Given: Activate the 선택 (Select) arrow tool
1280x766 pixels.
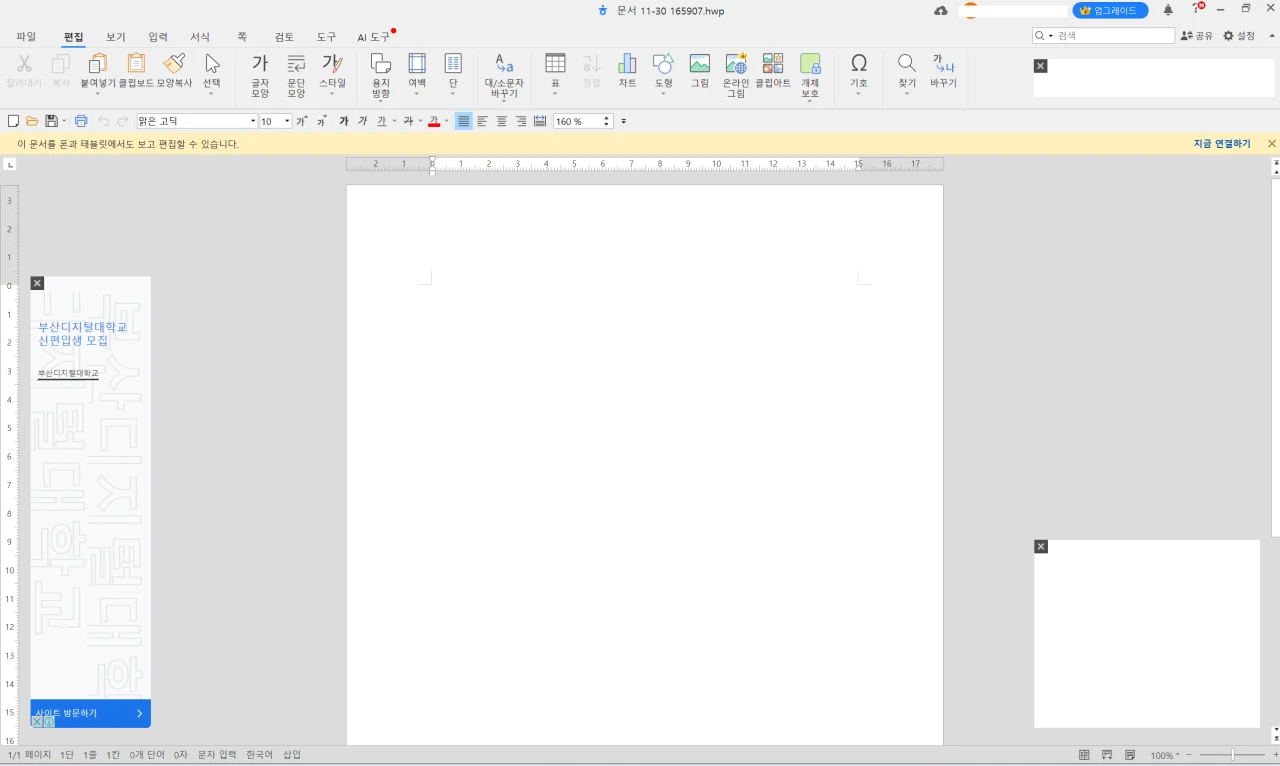Looking at the screenshot, I should (212, 71).
